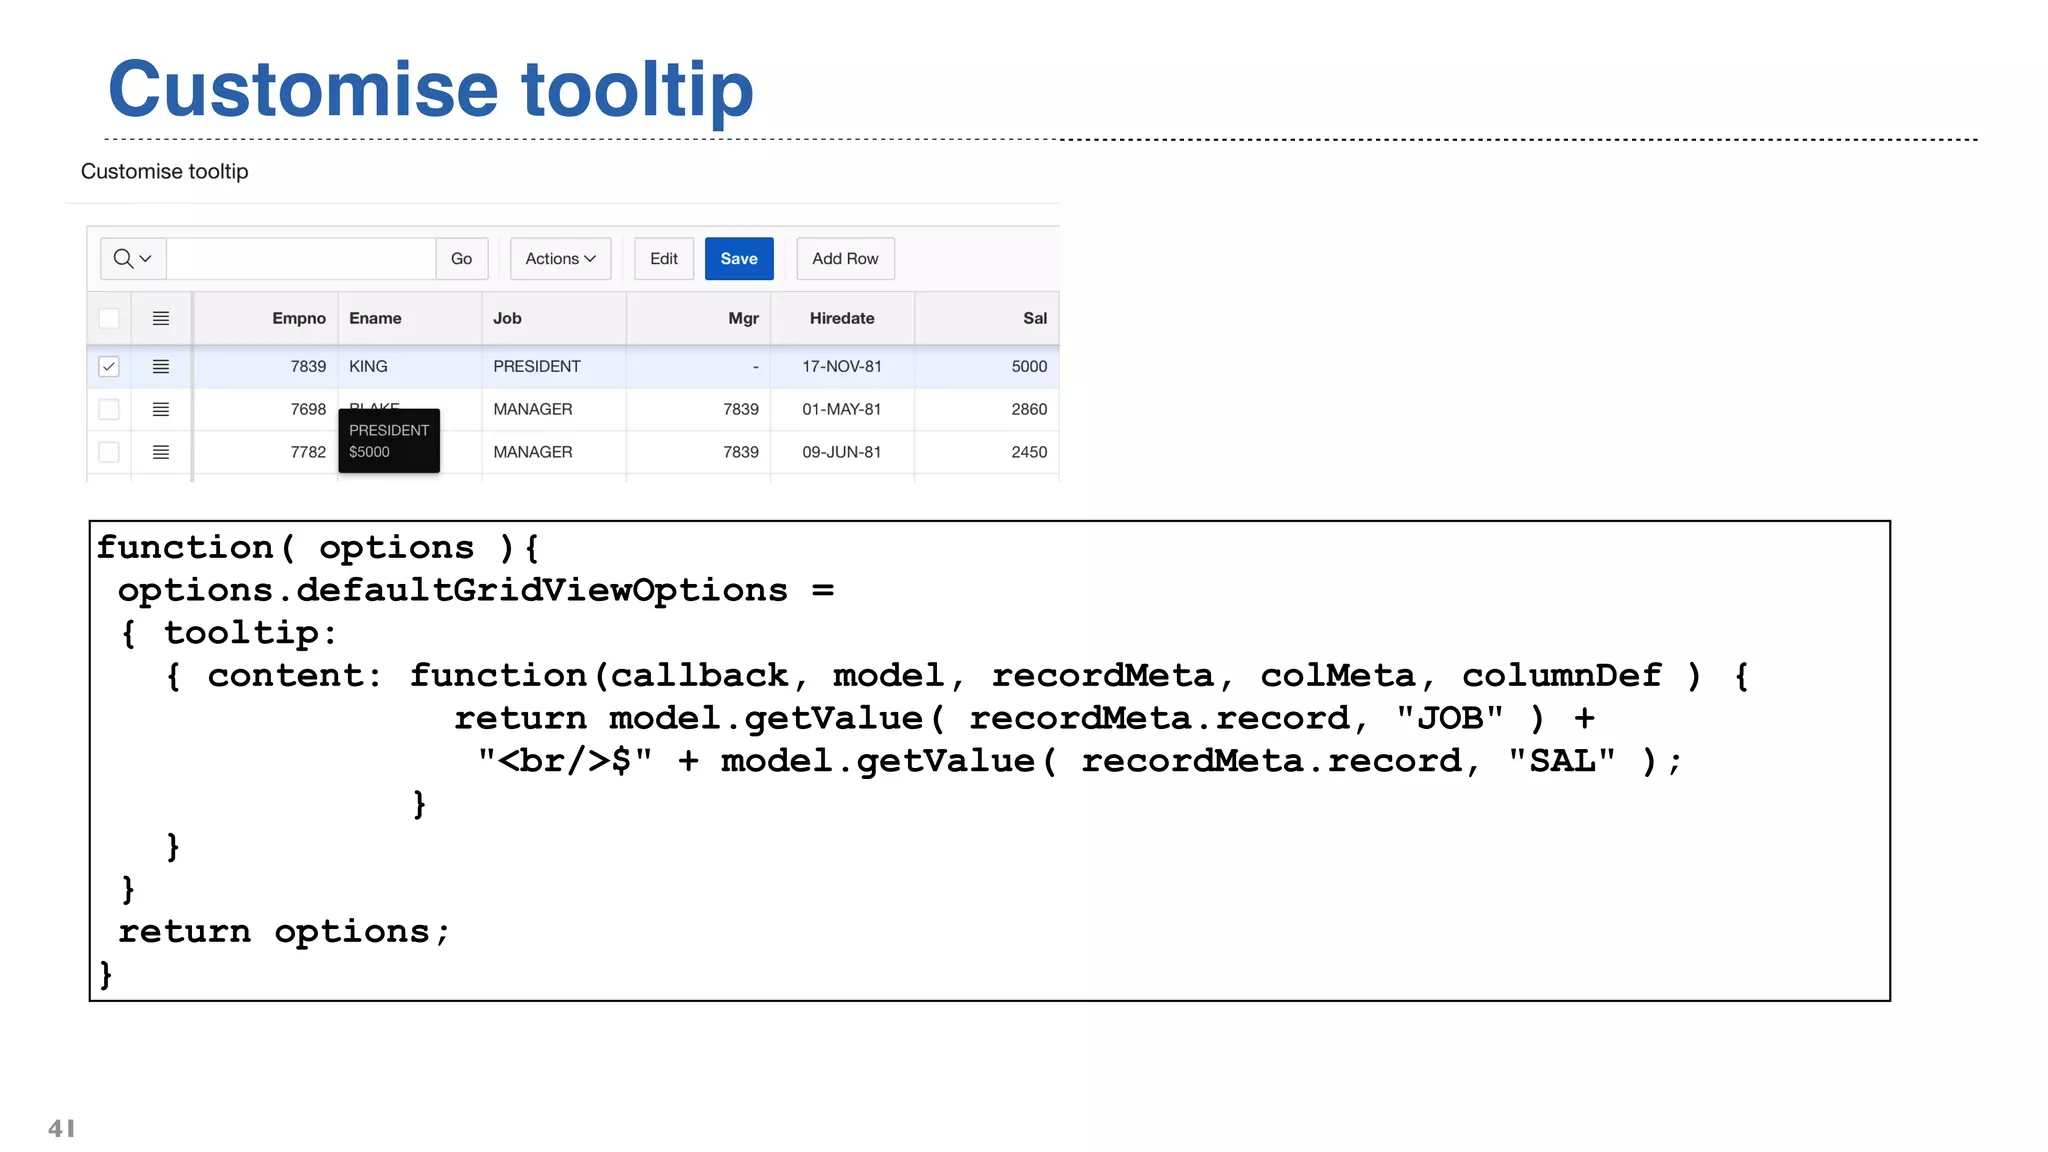Open the header row actions menu icon

click(x=161, y=318)
